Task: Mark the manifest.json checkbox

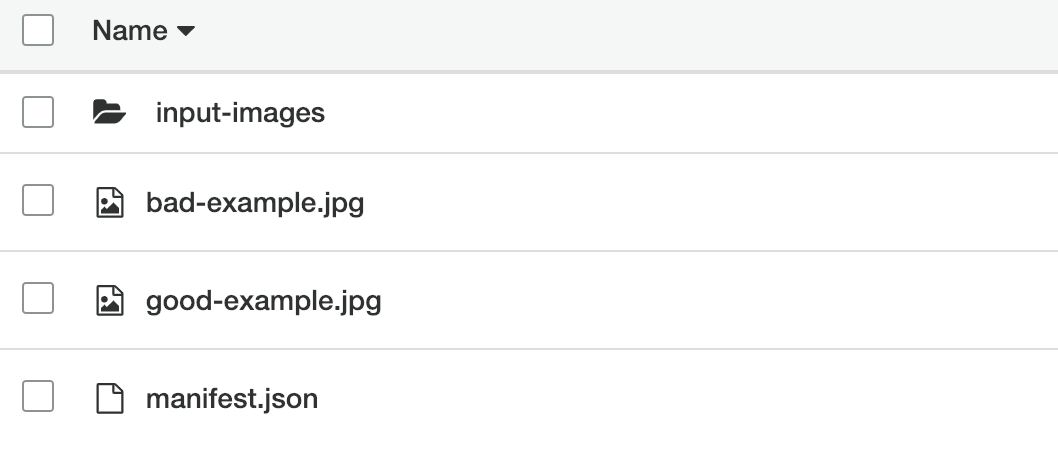Action: point(38,398)
